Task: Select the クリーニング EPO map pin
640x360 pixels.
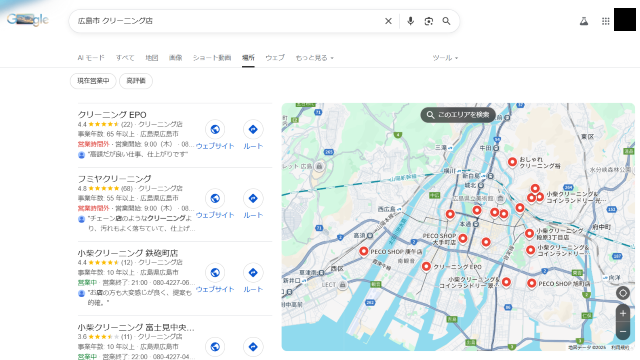Action: (x=426, y=266)
